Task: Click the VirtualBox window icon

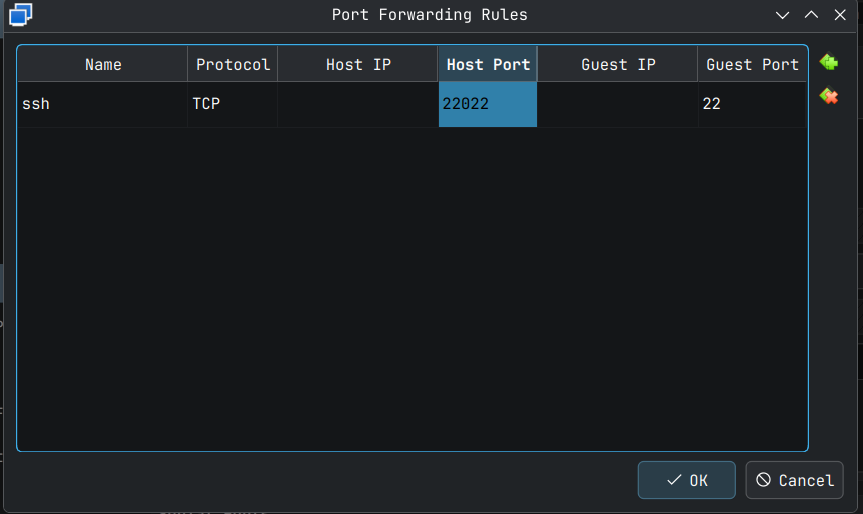Action: tap(21, 14)
